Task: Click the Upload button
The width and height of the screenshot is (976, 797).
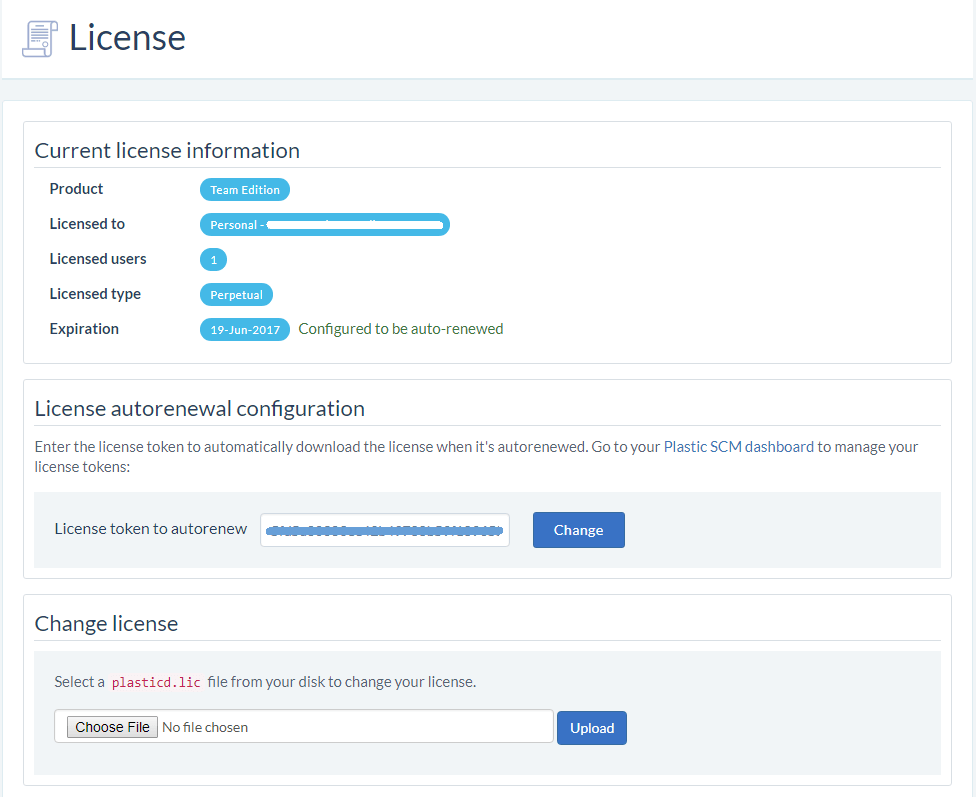Action: click(591, 728)
